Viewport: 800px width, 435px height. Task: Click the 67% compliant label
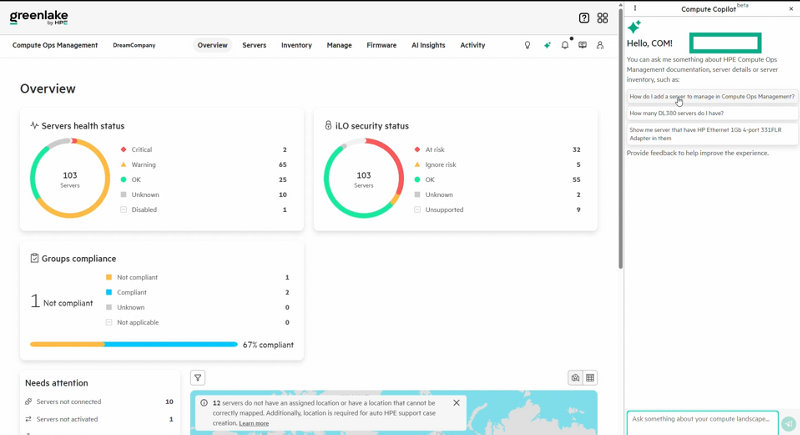pos(268,345)
